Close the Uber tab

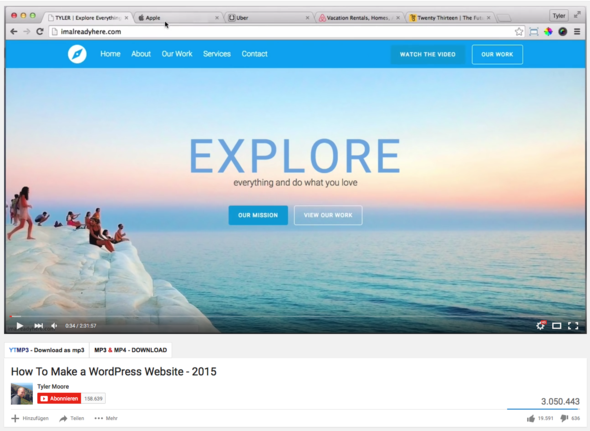[307, 18]
